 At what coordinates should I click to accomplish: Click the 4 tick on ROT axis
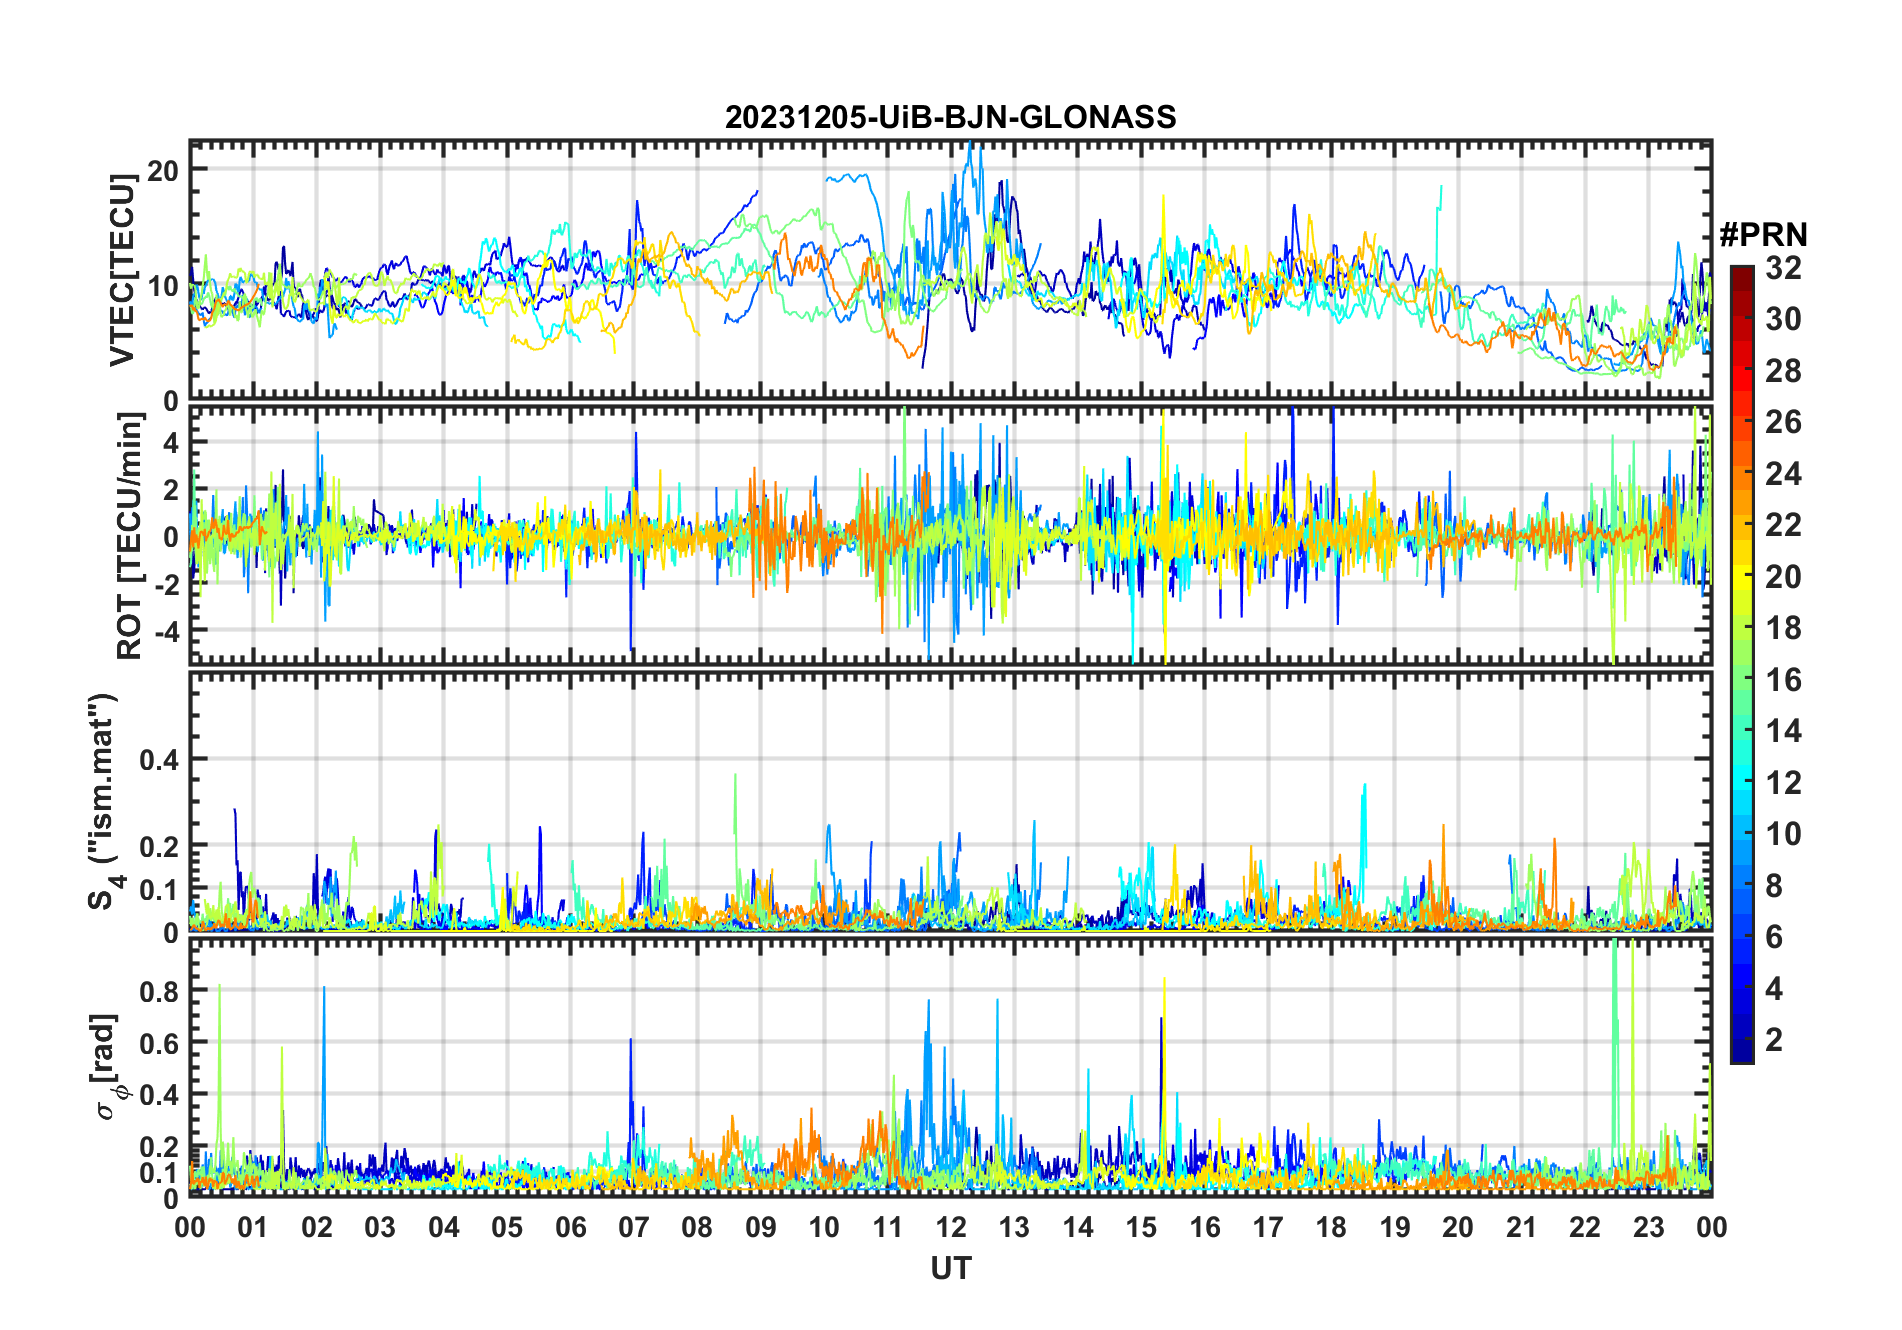click(171, 442)
